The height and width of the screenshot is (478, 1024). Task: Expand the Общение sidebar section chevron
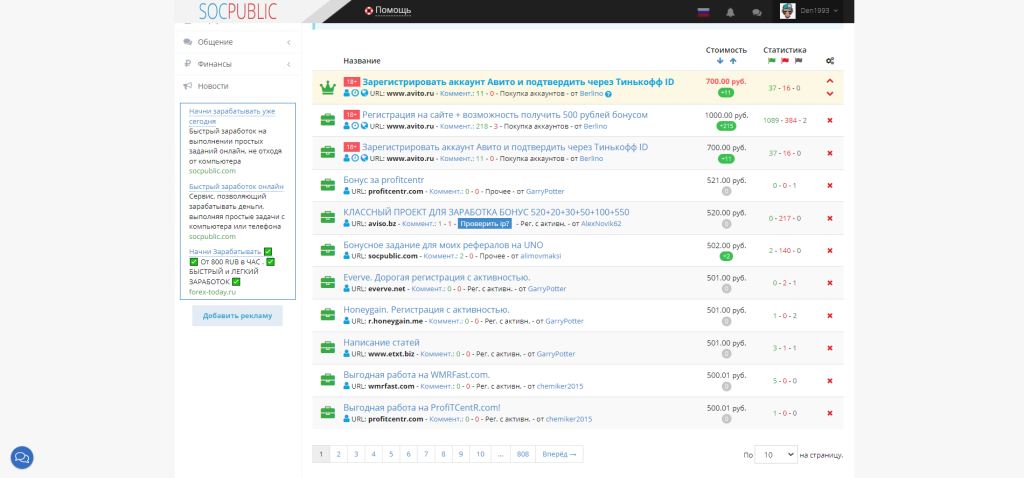[289, 42]
